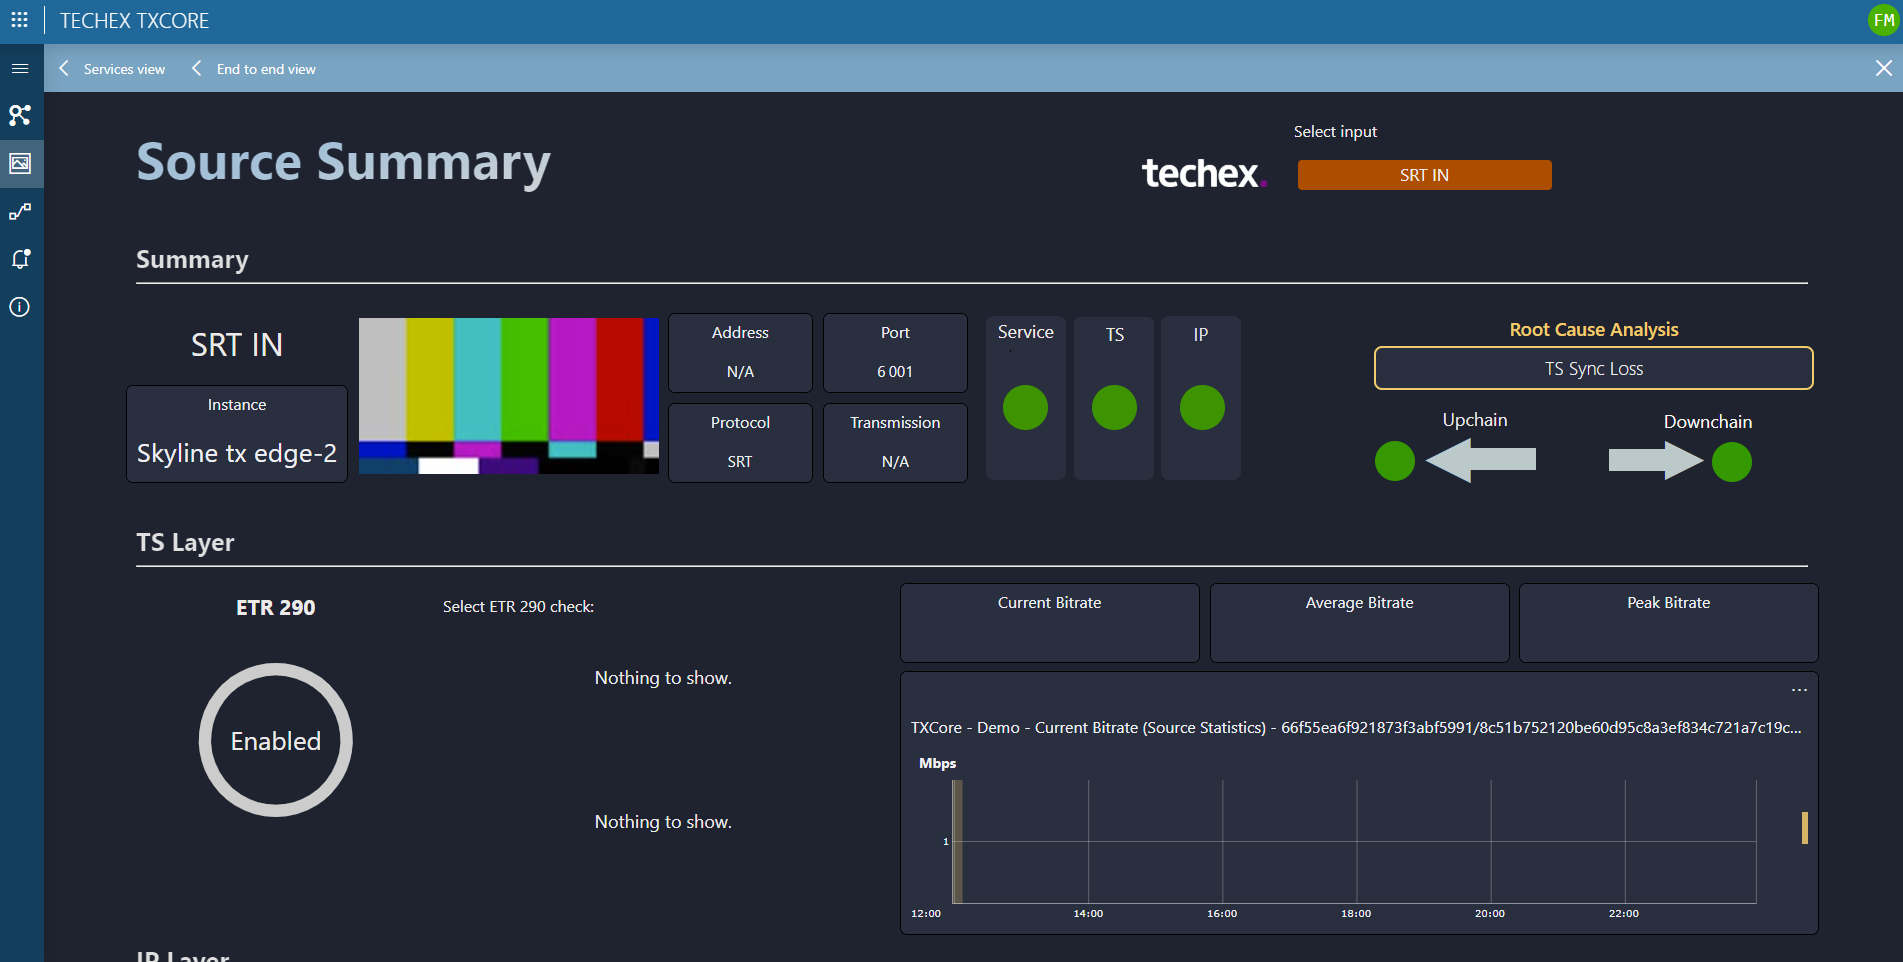Click the Service green status circle
The height and width of the screenshot is (962, 1903).
[1025, 407]
